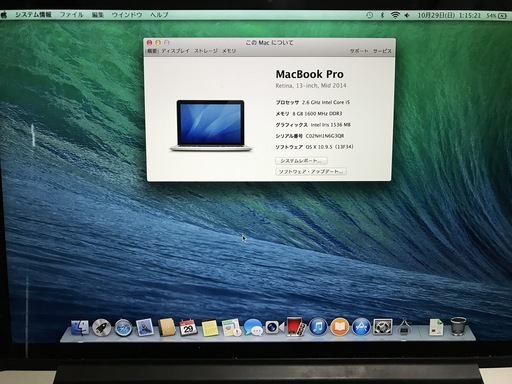512x384 pixels.
Task: Click the MacBook Pro laptop image
Action: tap(211, 126)
